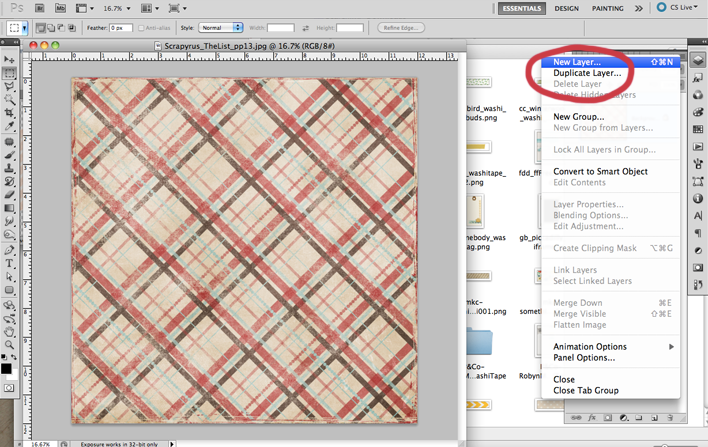The width and height of the screenshot is (708, 447).
Task: Select the Gradient tool
Action: pos(9,208)
